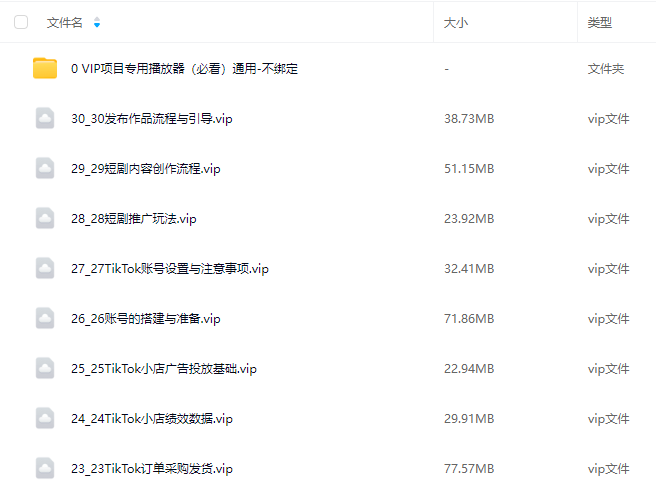
Task: Click file icon for 24_24TikTok小店绩效数据.vip
Action: [x=45, y=418]
